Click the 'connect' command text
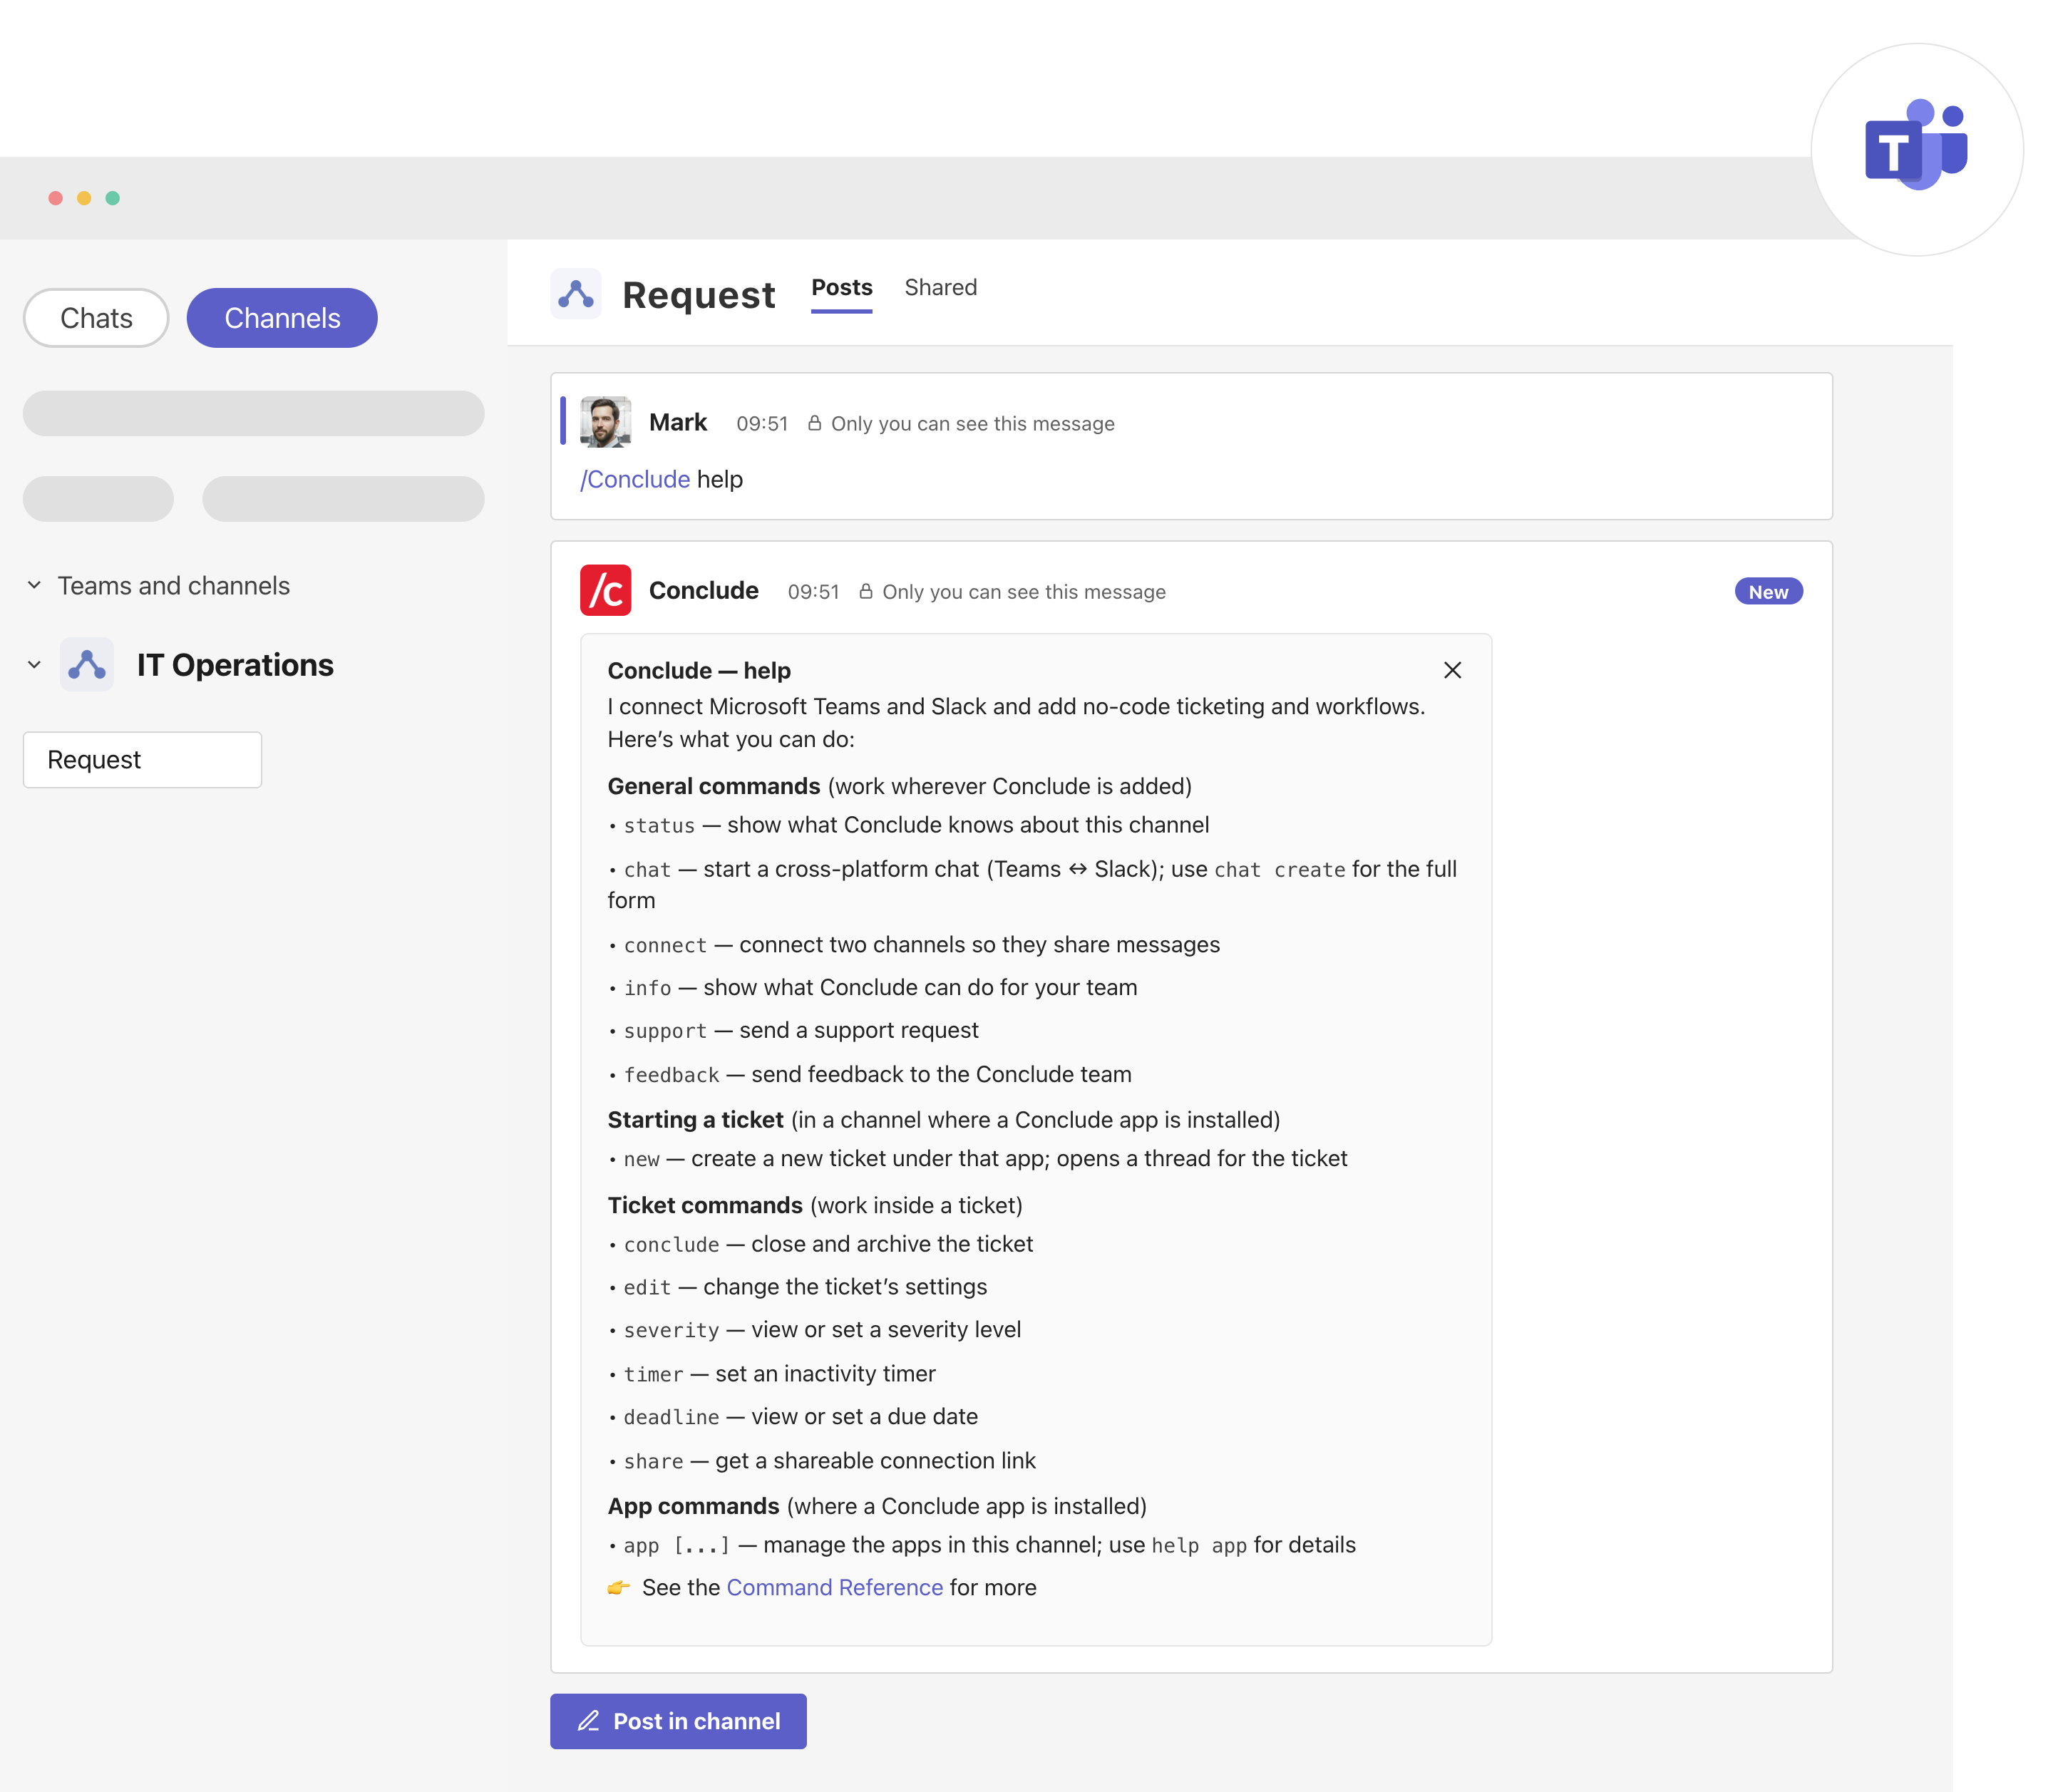The image size is (2053, 1792). (665, 945)
